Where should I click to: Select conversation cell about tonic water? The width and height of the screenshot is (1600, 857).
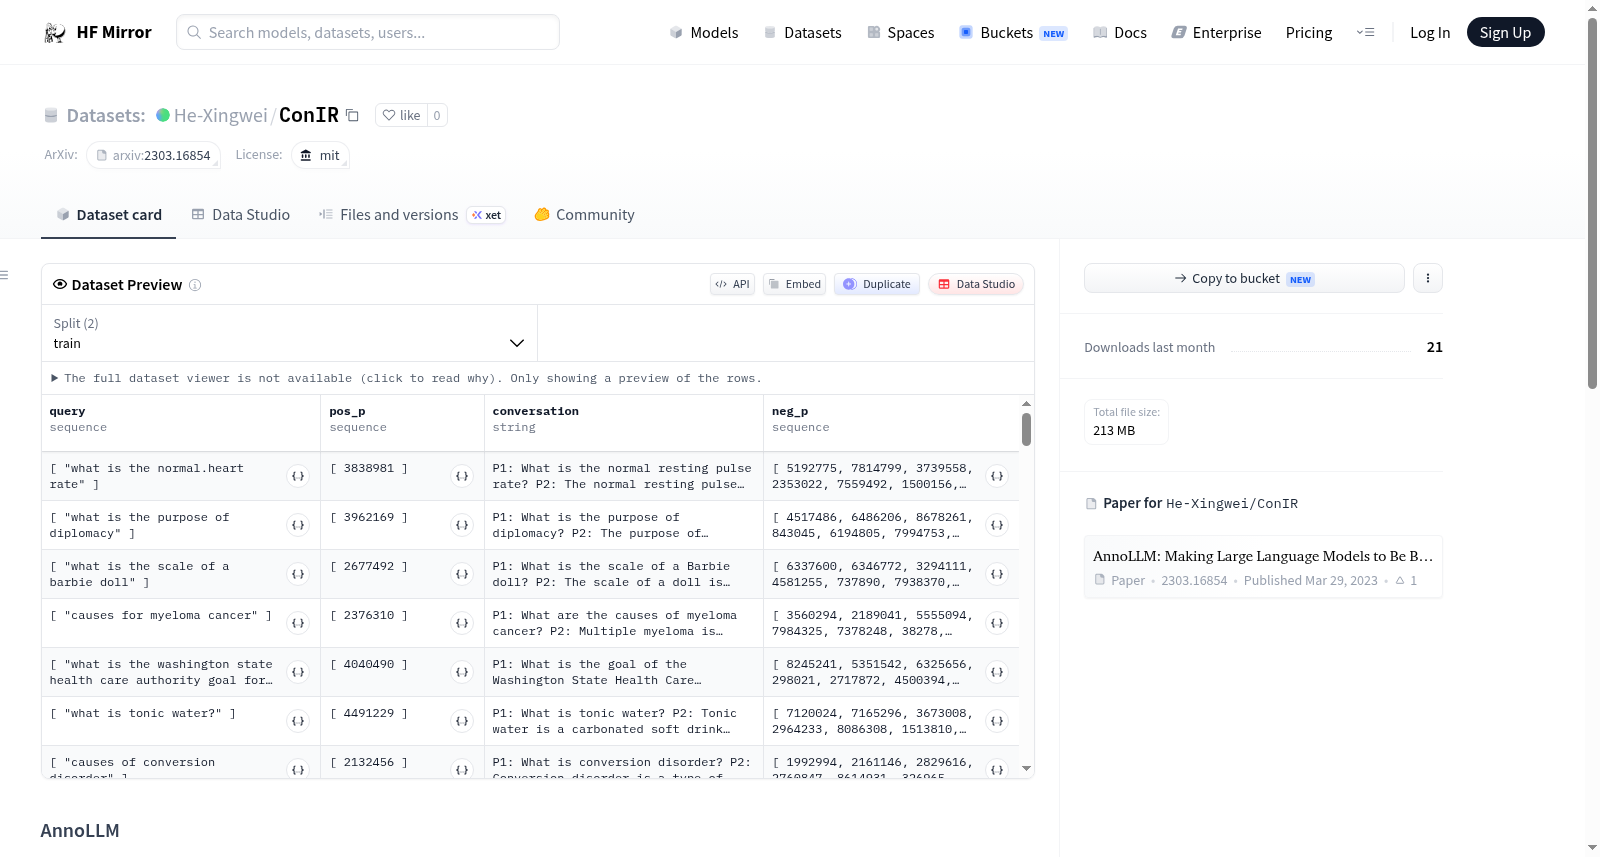(623, 721)
